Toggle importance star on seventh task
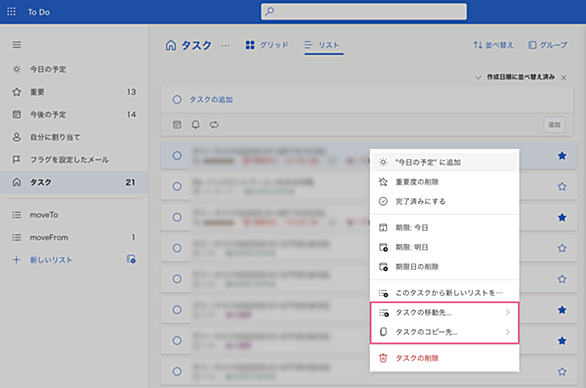586x388 pixels. click(x=562, y=341)
